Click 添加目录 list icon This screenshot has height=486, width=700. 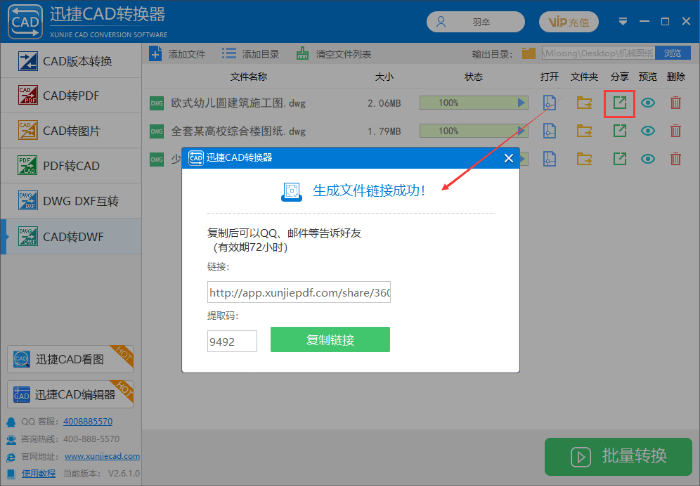click(229, 54)
